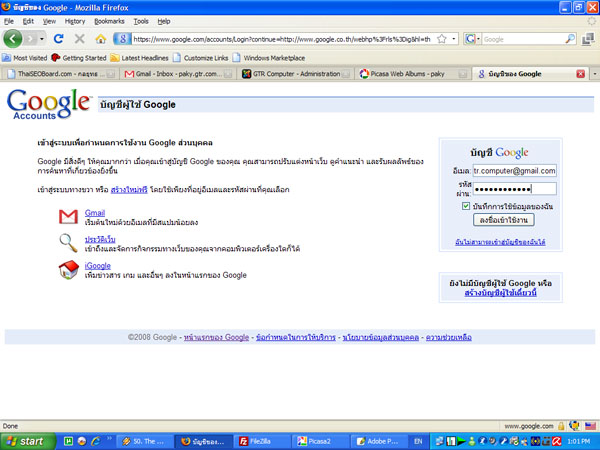600x450 pixels.
Task: Toggle the remember me checkbox
Action: coord(466,206)
